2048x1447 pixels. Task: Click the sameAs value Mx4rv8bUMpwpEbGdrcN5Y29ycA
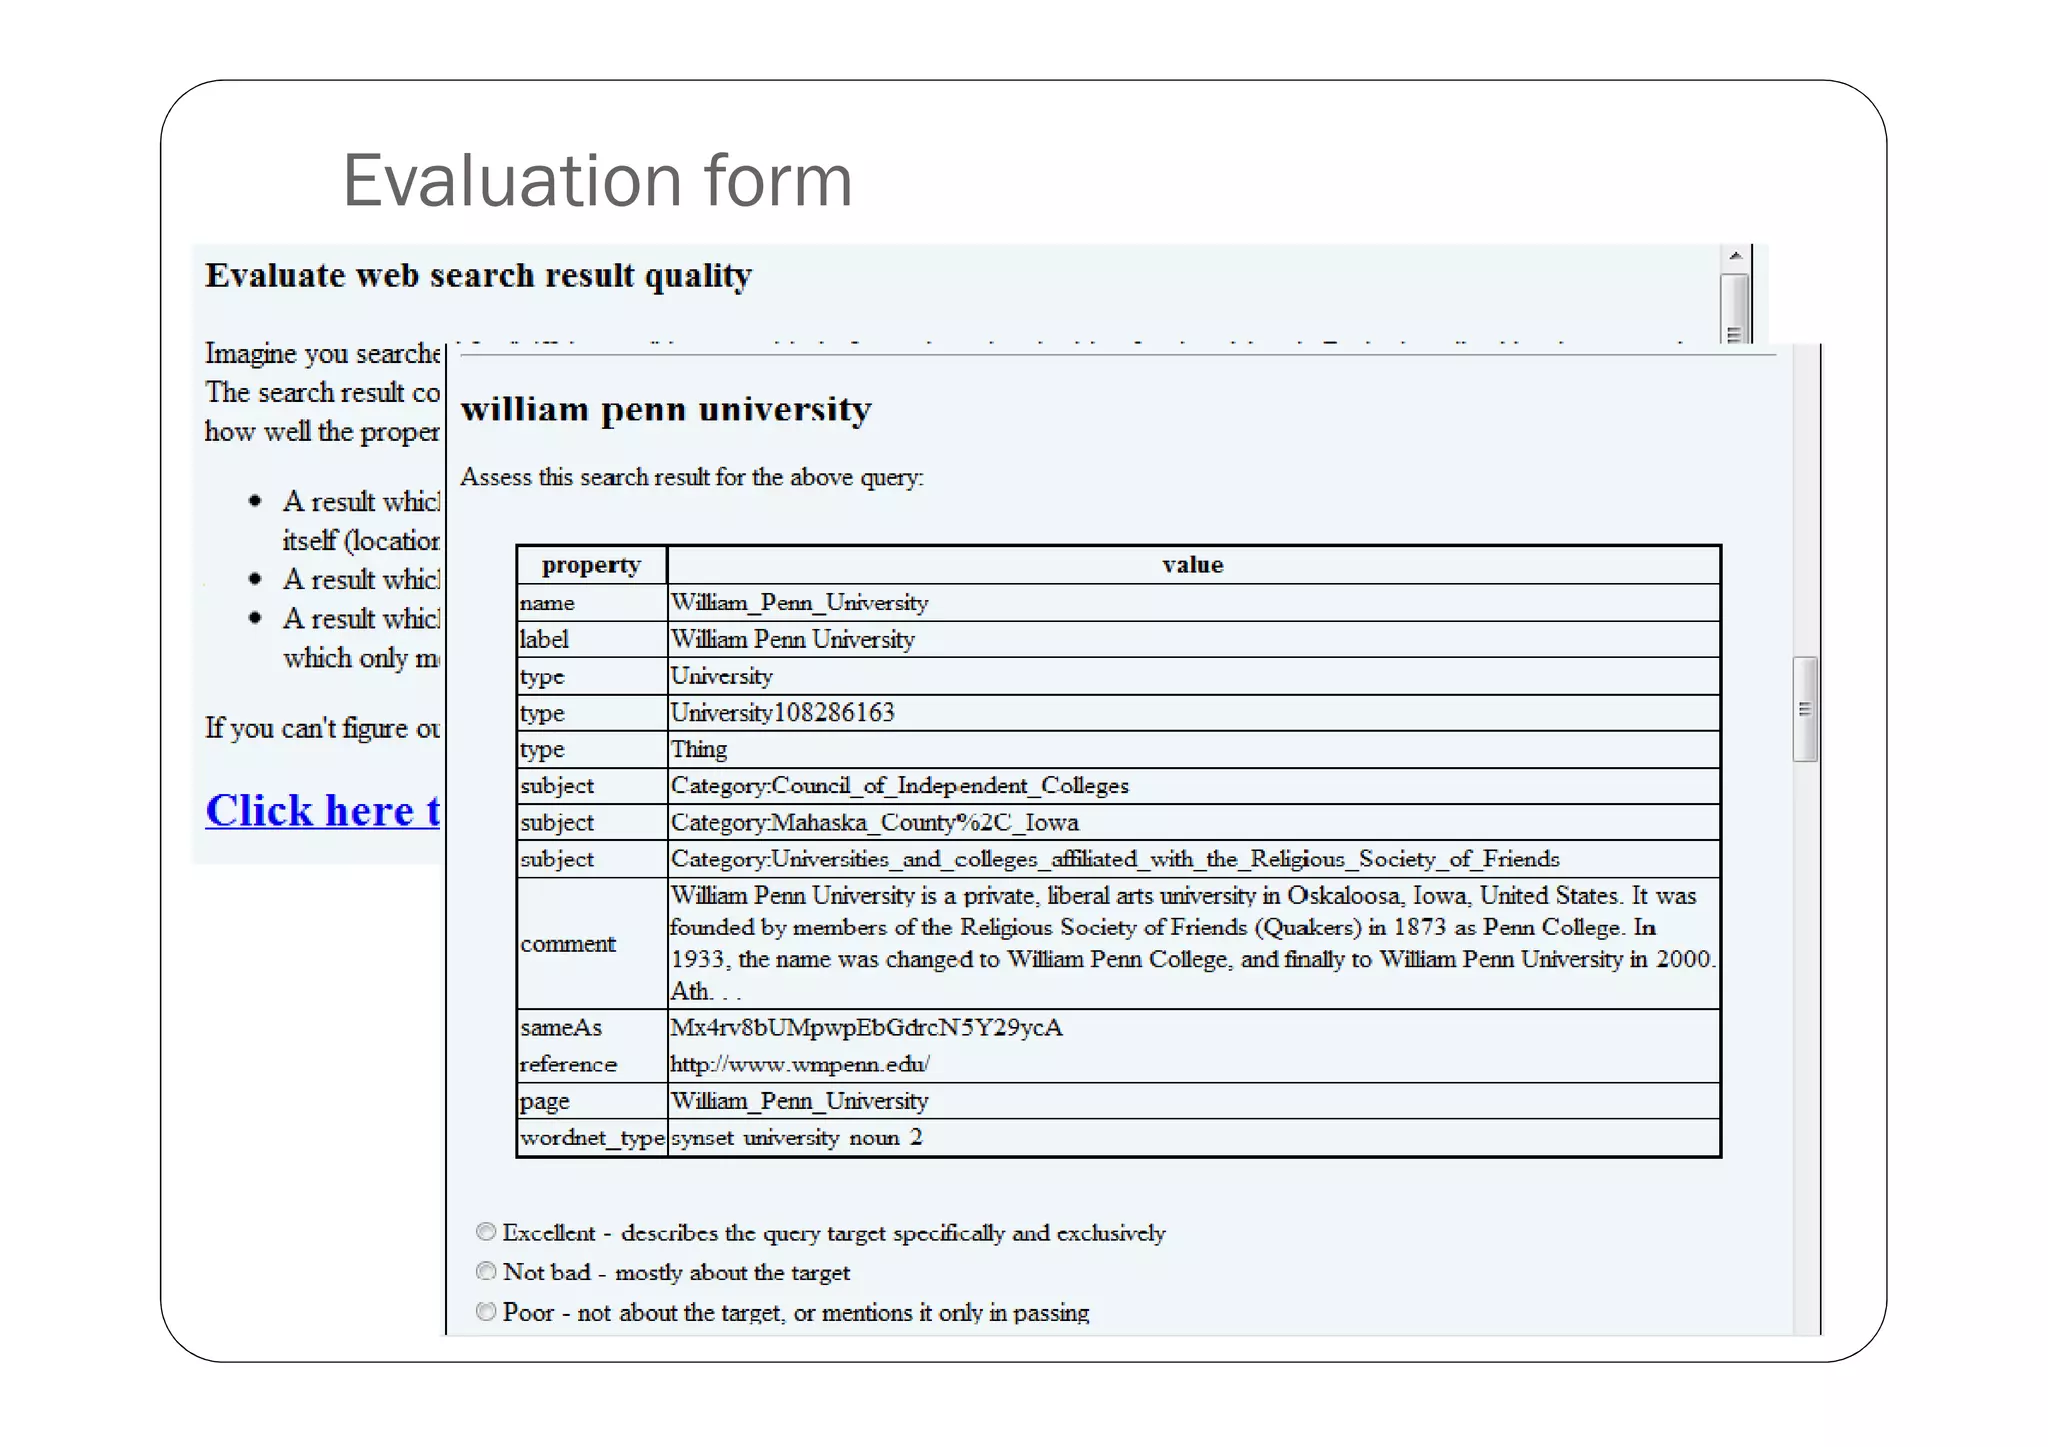(x=866, y=1027)
